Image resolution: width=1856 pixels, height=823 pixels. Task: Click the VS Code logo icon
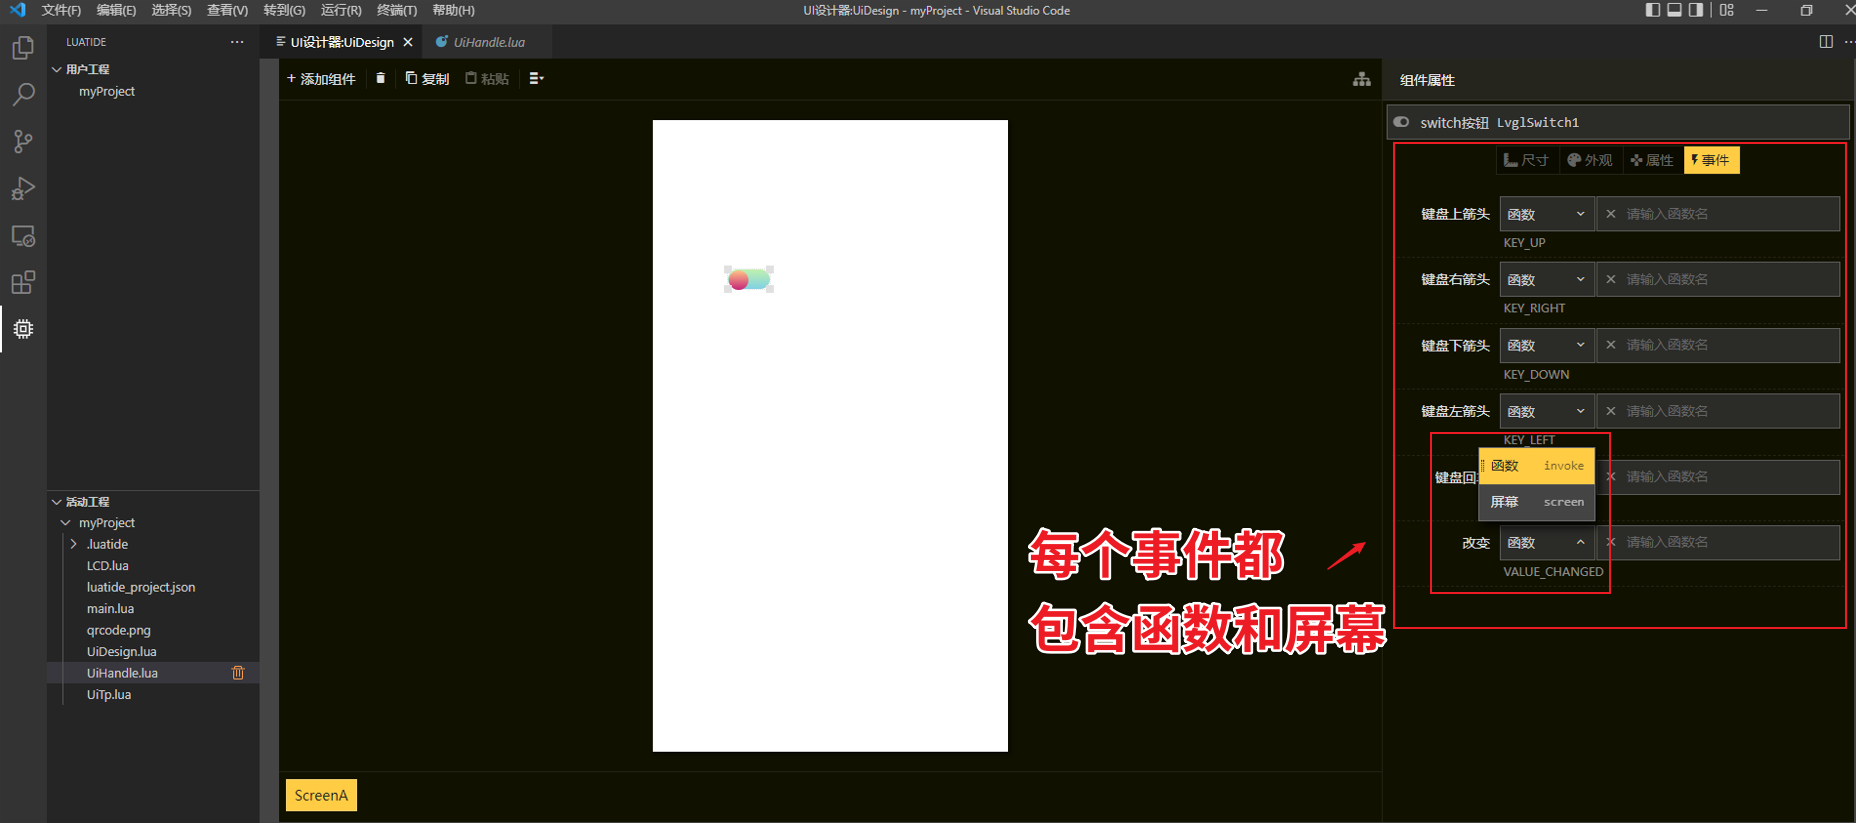click(17, 10)
